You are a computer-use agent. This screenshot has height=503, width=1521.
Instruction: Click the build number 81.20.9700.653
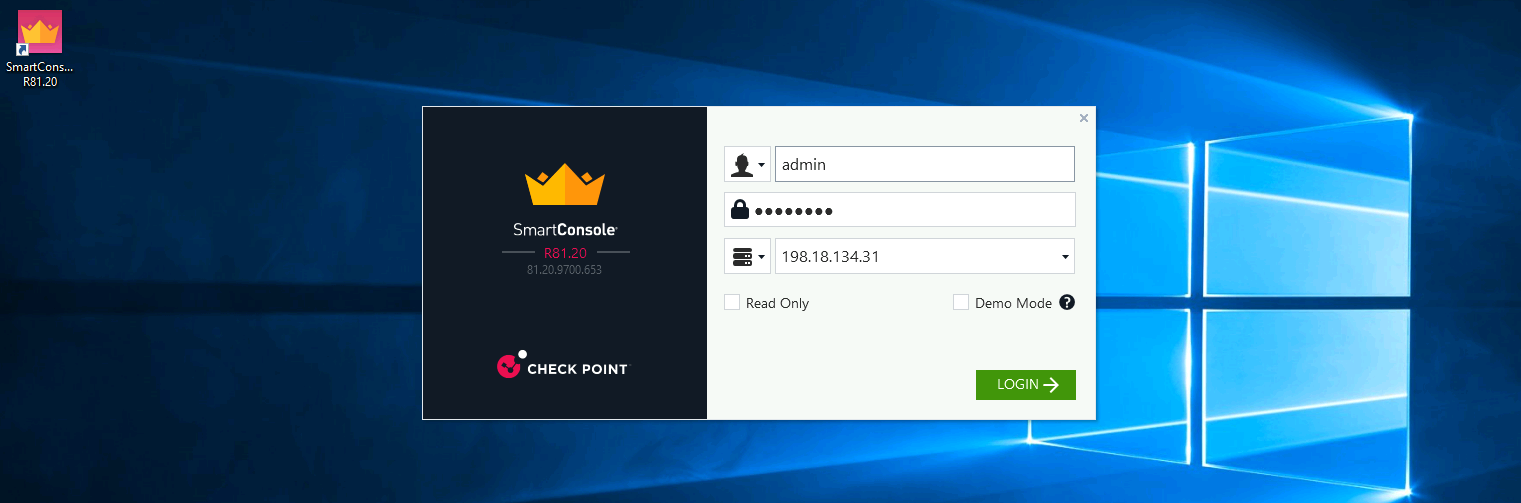click(565, 270)
